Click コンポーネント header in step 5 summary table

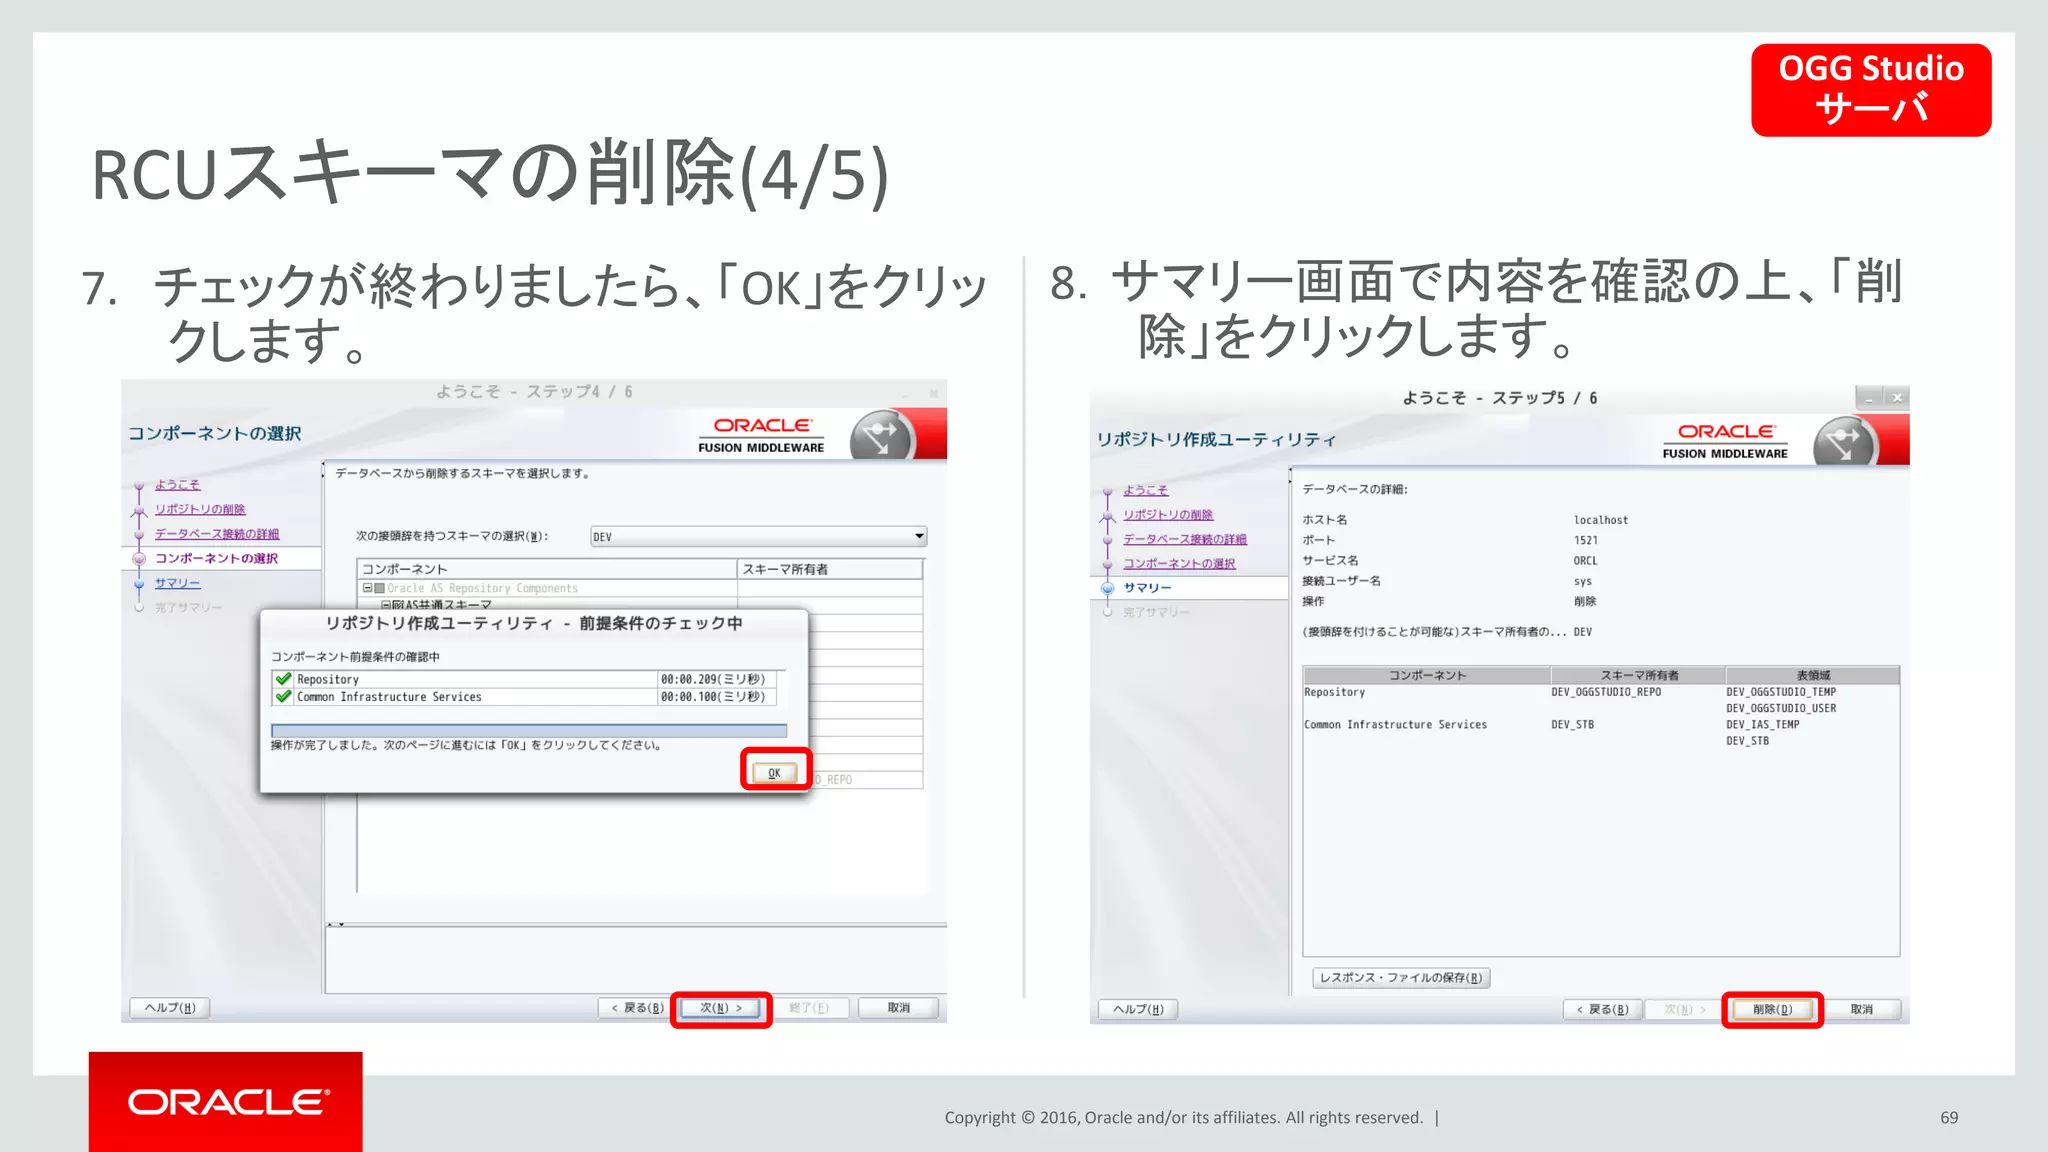(x=1427, y=676)
